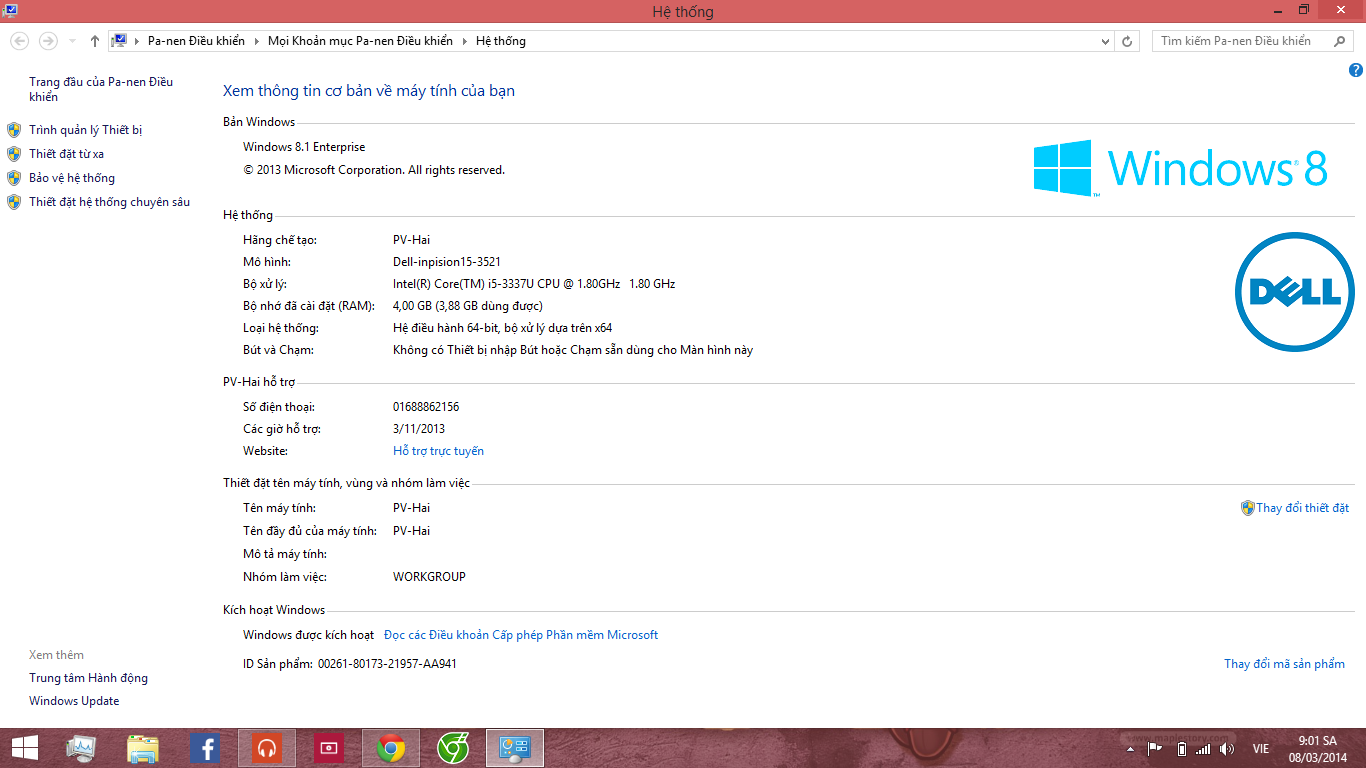Viewport: 1366px width, 768px height.
Task: Expand chevron after Pa-nen Điều khiển breadcrumb
Action: pyautogui.click(x=256, y=41)
